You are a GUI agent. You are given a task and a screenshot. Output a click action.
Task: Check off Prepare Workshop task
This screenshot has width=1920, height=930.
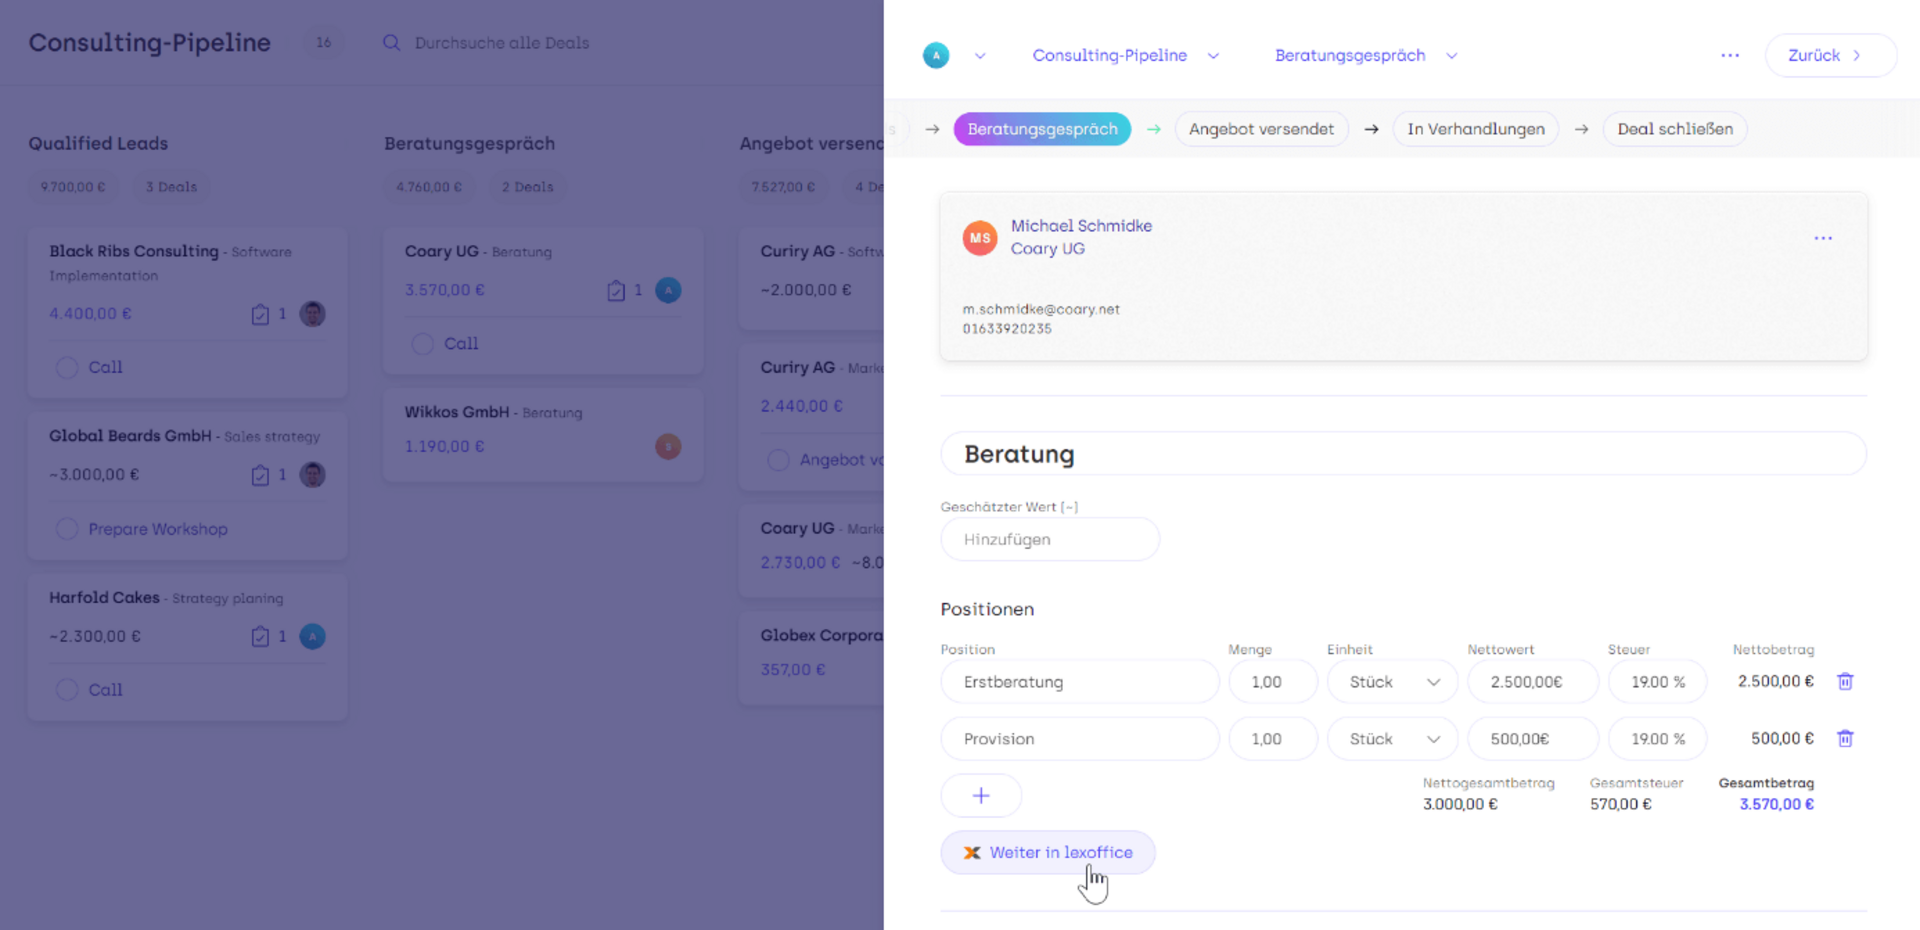coord(67,529)
